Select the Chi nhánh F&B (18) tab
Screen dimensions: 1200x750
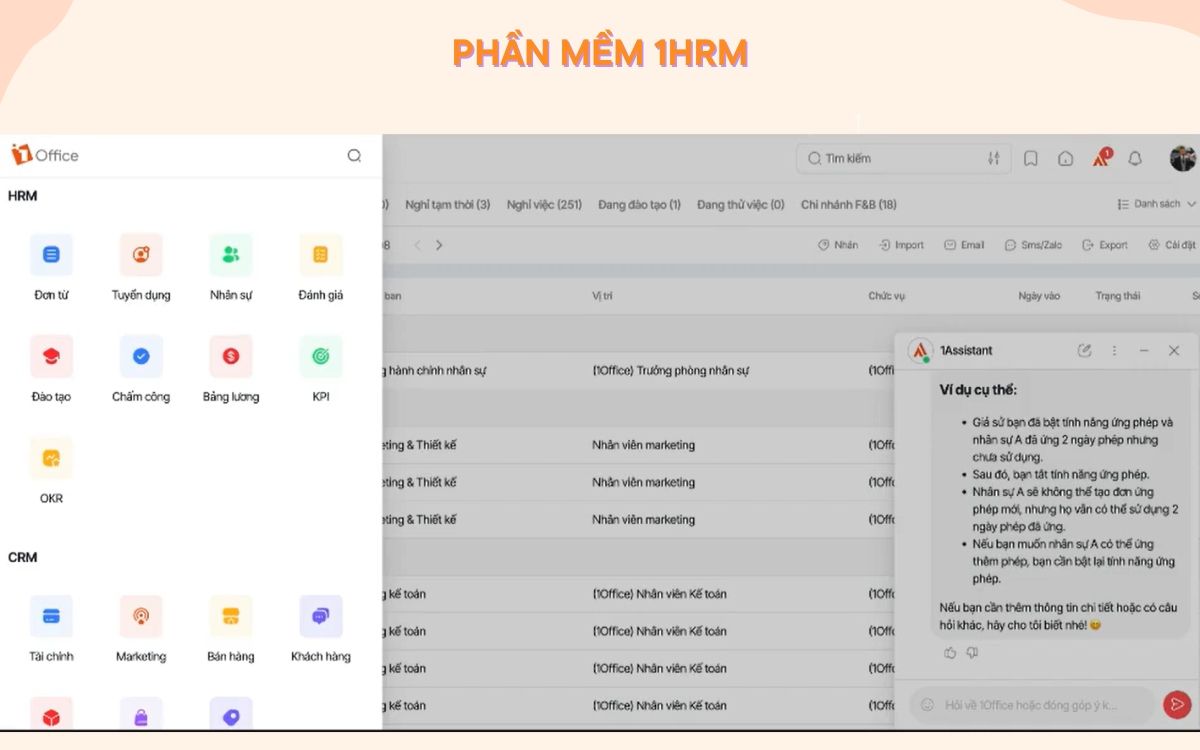coord(849,204)
